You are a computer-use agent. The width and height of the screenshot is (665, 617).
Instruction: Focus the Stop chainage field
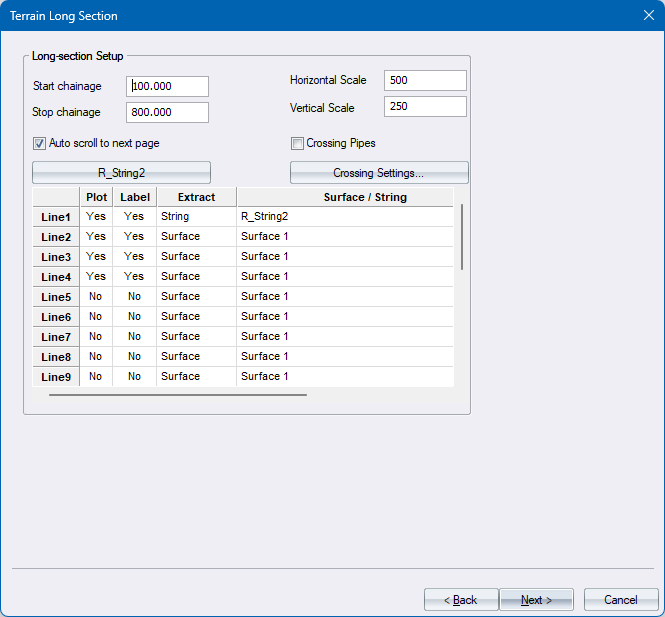[x=168, y=113]
